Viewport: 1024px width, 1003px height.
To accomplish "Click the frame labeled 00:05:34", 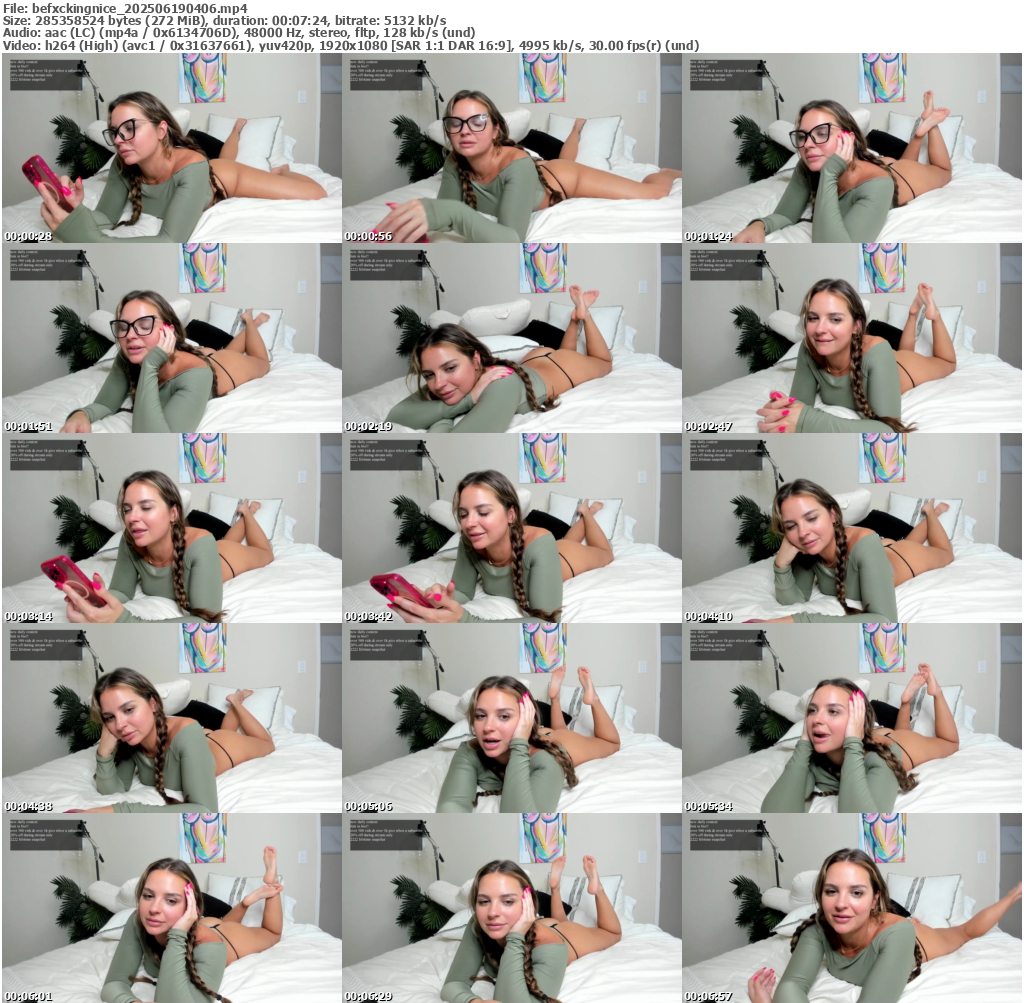I will point(852,718).
